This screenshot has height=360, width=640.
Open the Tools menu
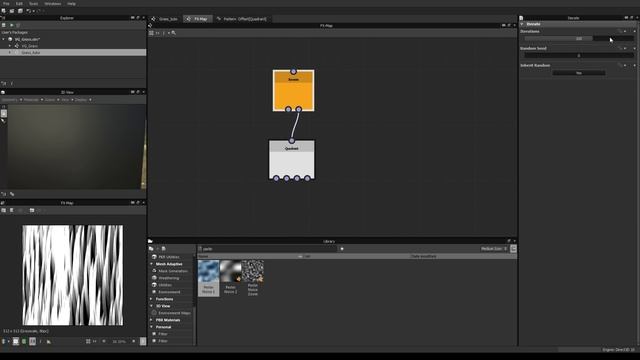coord(33,4)
